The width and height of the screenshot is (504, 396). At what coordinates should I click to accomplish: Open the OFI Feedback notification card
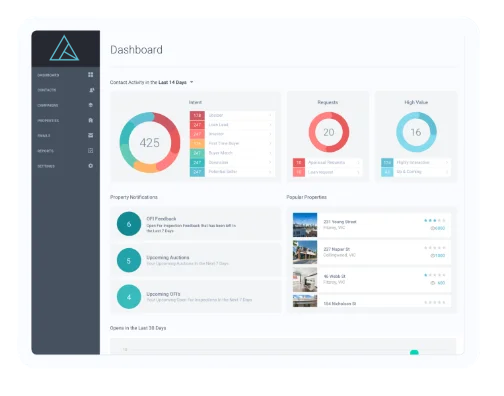click(x=196, y=224)
